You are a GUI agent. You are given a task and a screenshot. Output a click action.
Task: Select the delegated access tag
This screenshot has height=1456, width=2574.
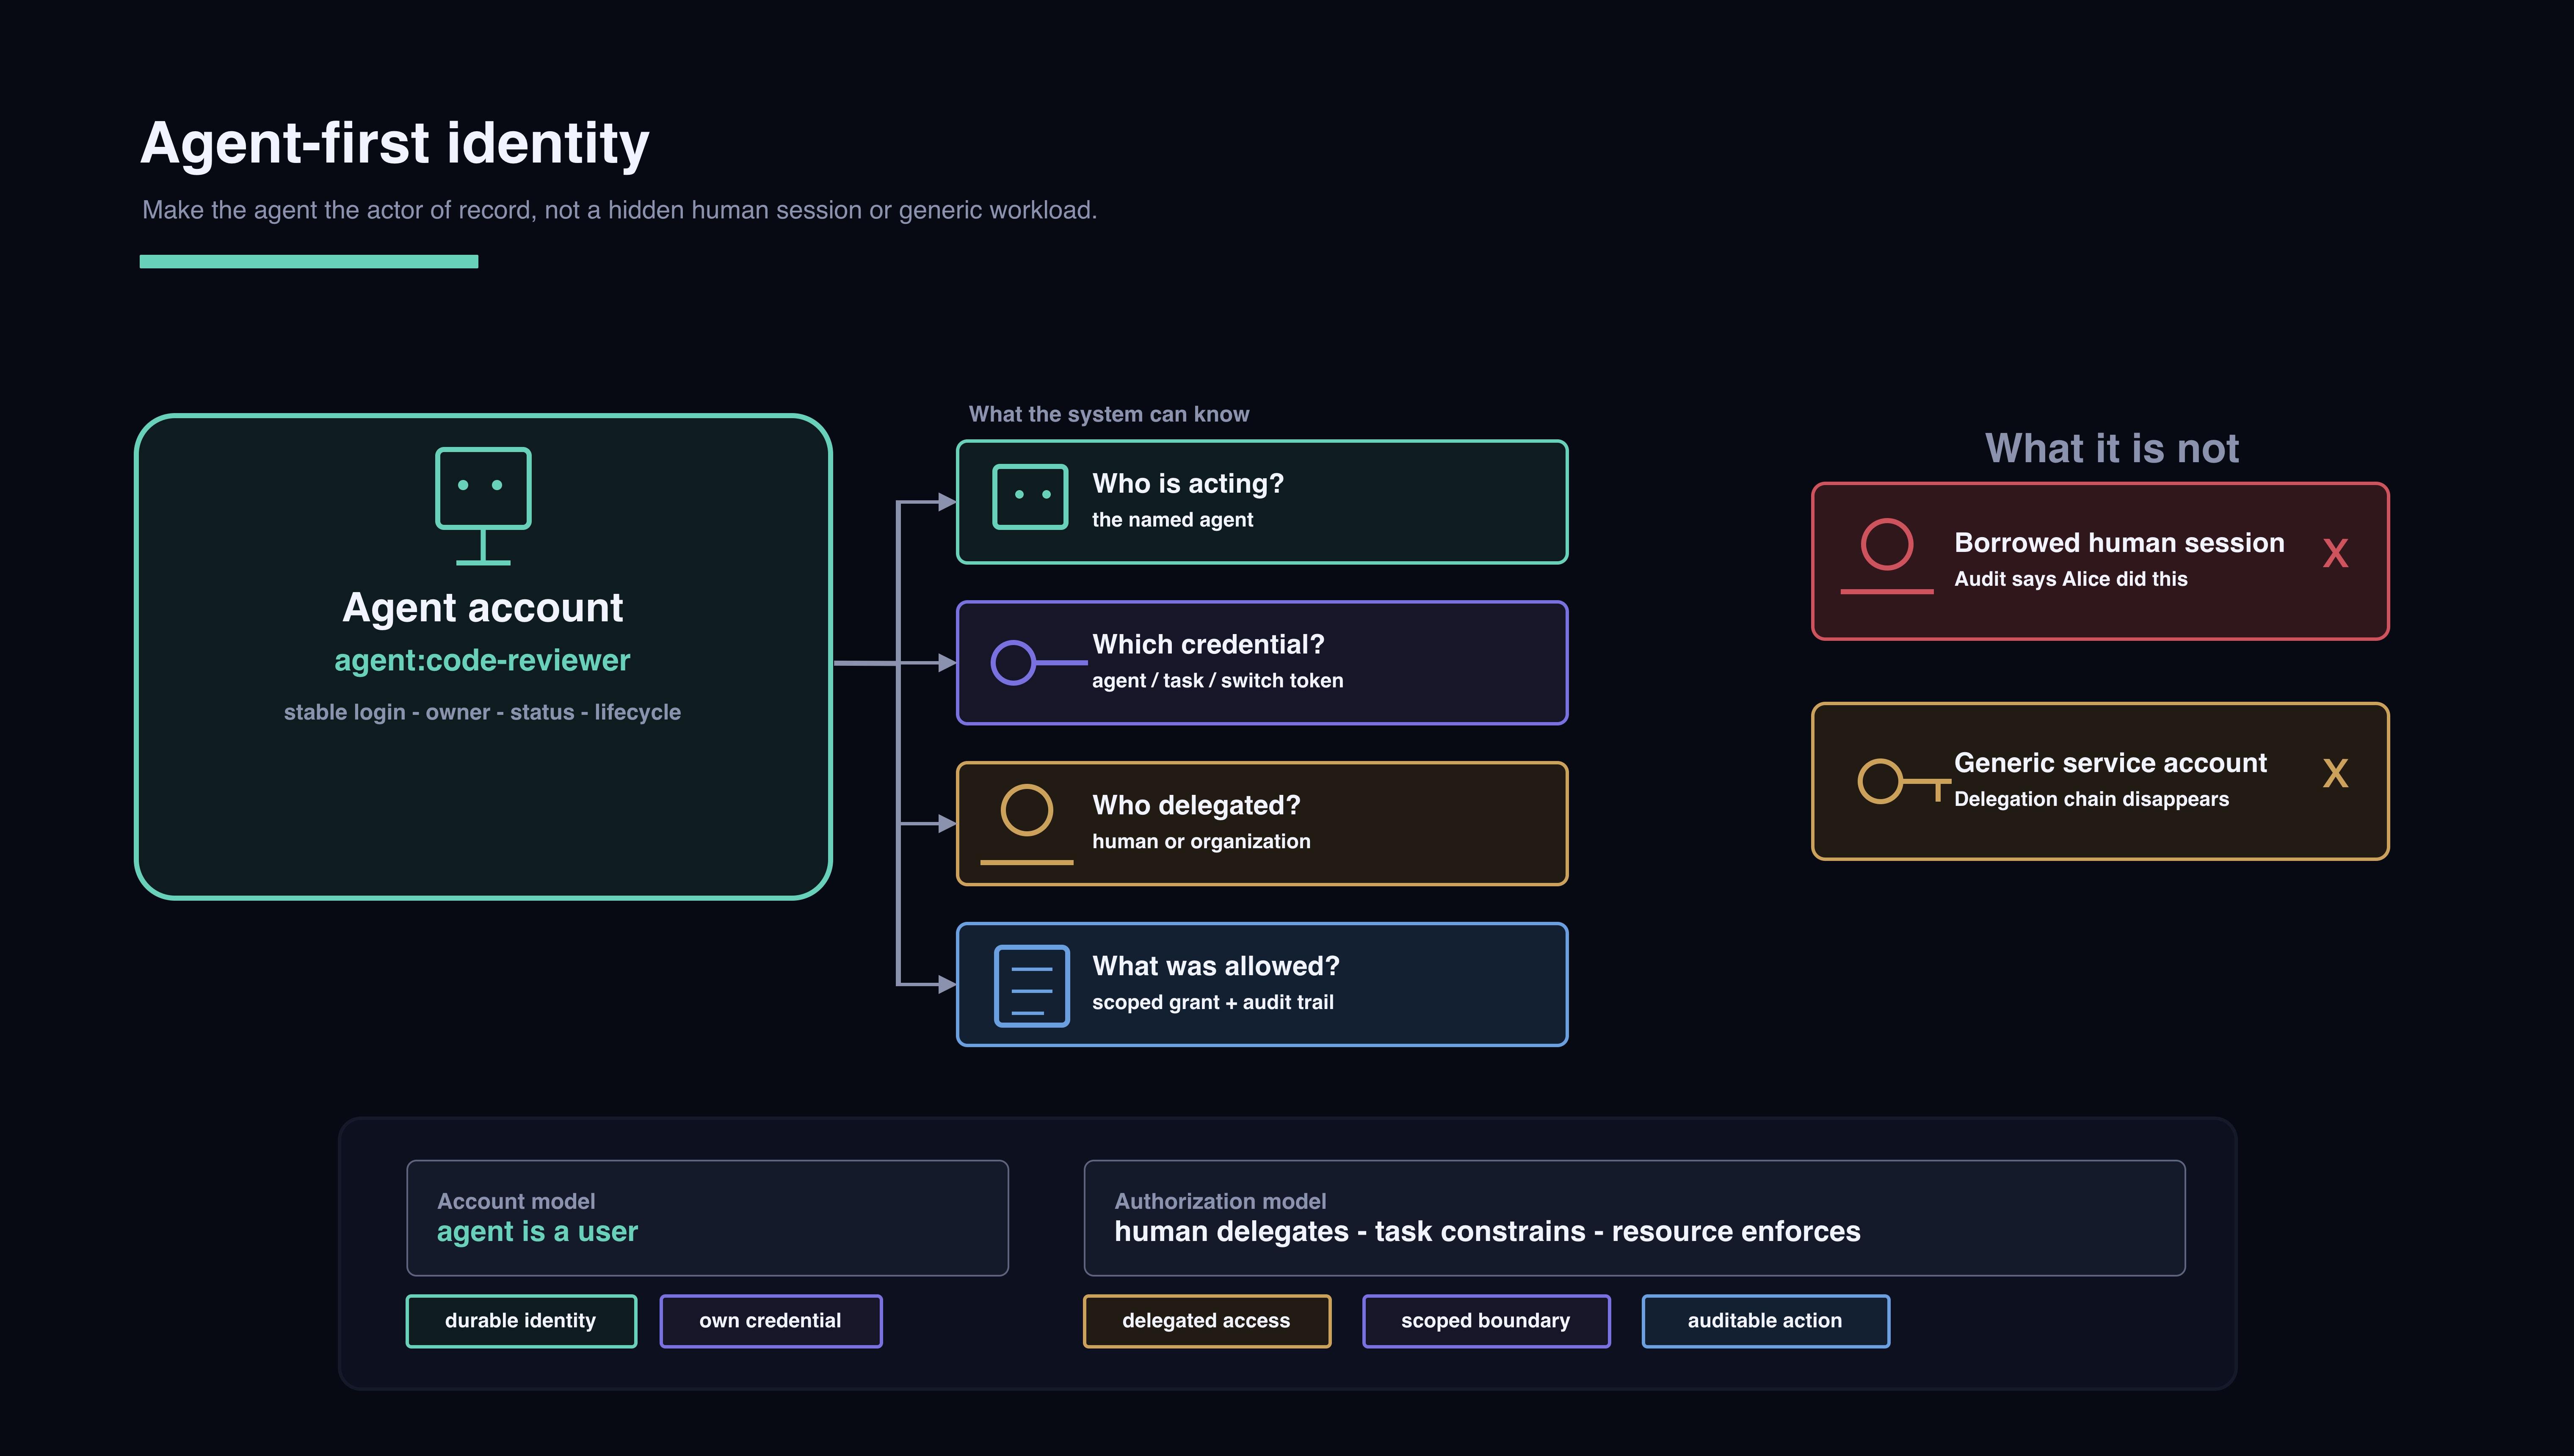[x=1207, y=1321]
